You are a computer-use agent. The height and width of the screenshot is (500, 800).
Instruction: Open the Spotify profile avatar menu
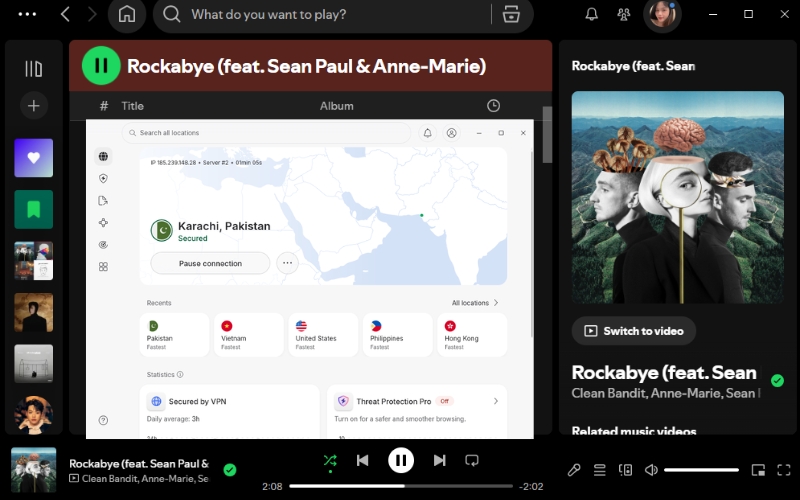pos(662,14)
